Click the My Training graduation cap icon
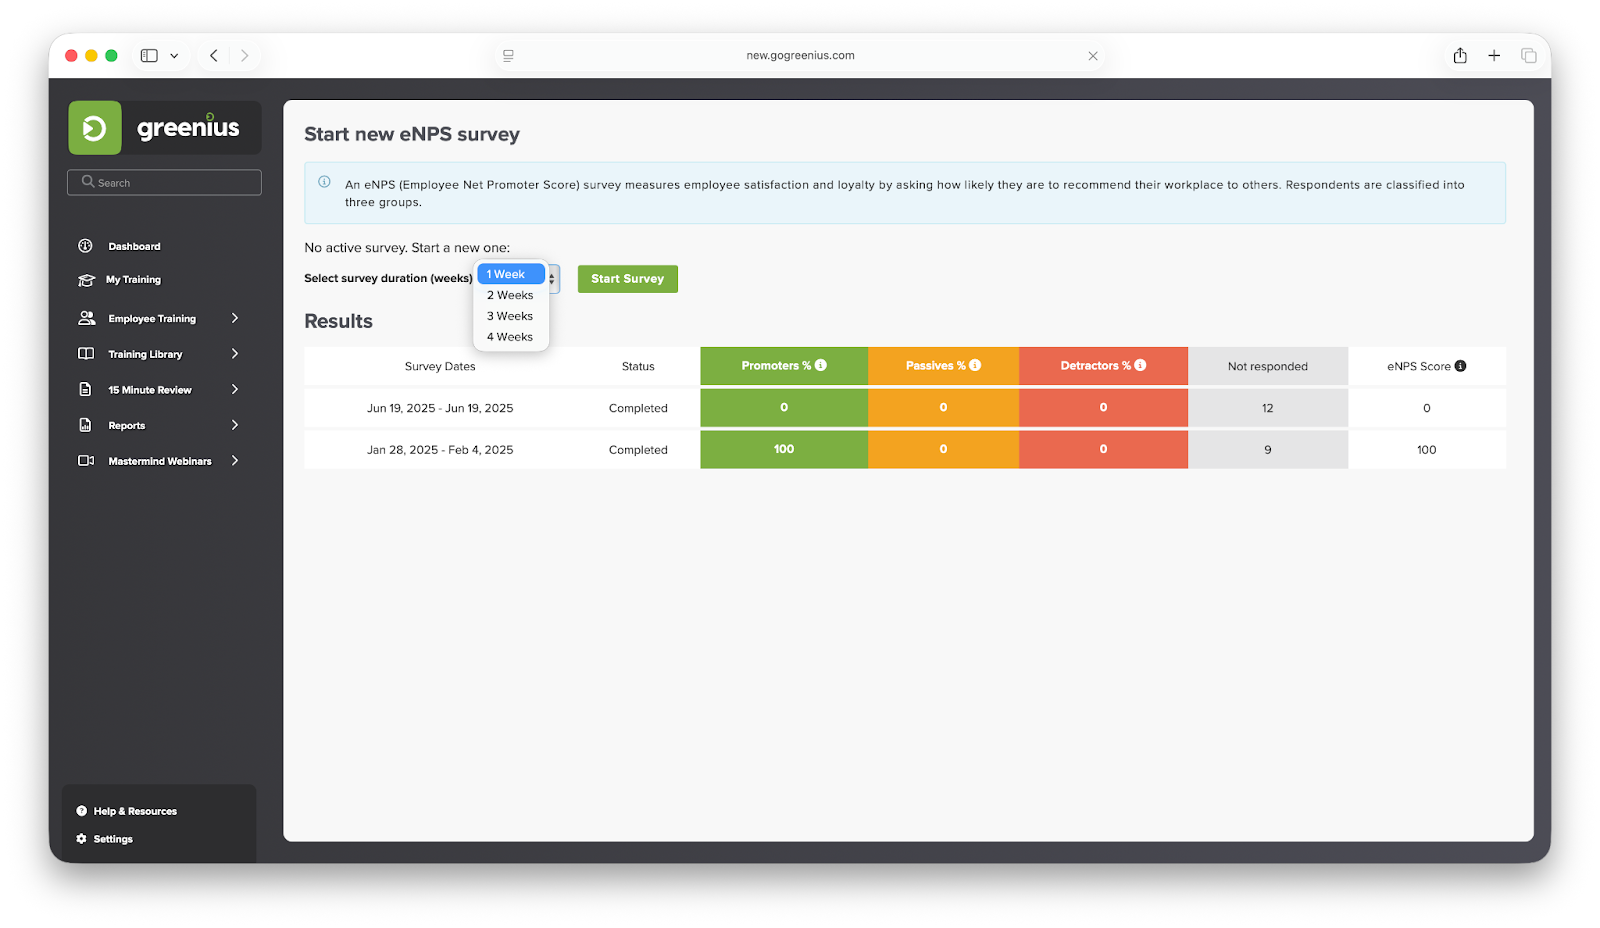This screenshot has width=1600, height=928. (86, 280)
